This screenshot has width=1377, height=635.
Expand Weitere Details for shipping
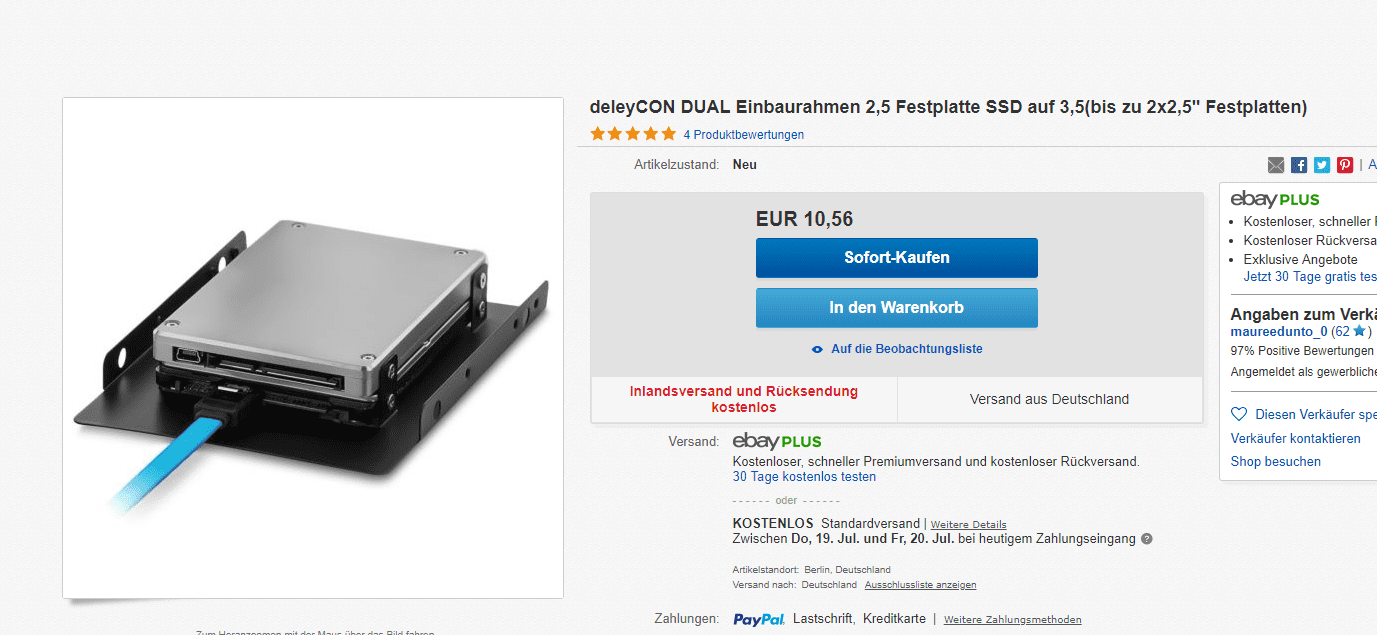(969, 524)
